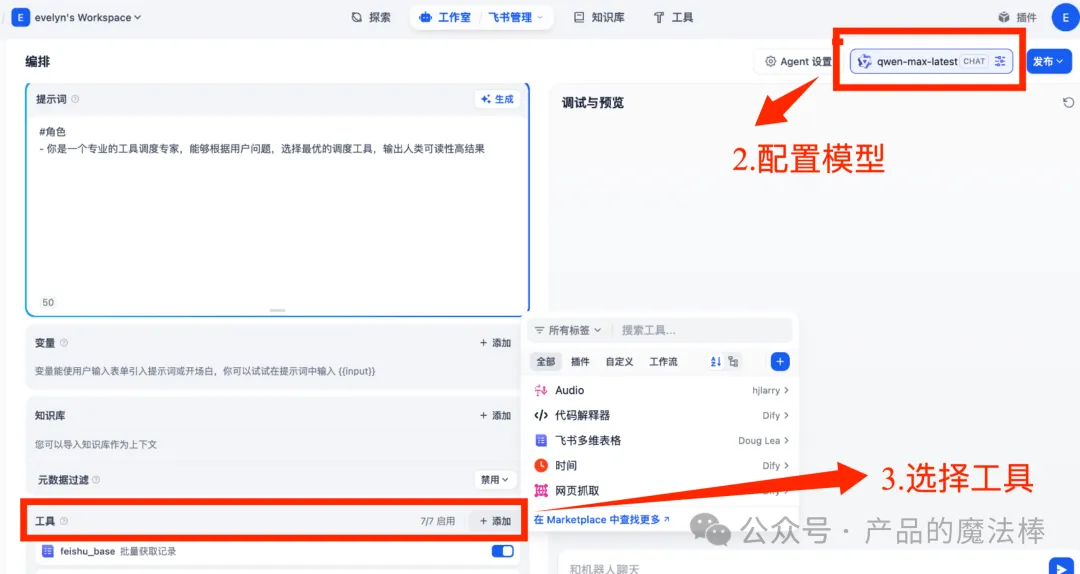The width and height of the screenshot is (1080, 574).
Task: Go to the 探索 explore page
Action: pos(371,17)
